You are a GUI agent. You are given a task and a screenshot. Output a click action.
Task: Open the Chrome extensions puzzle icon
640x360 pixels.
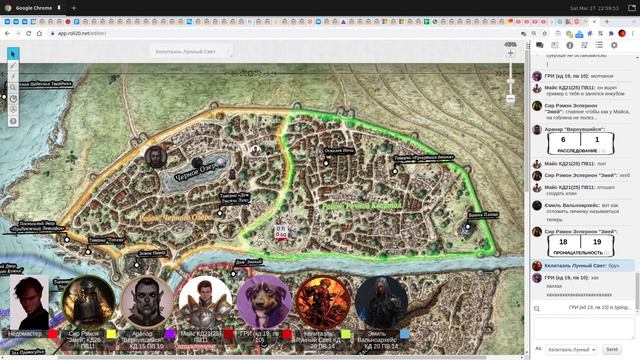611,33
